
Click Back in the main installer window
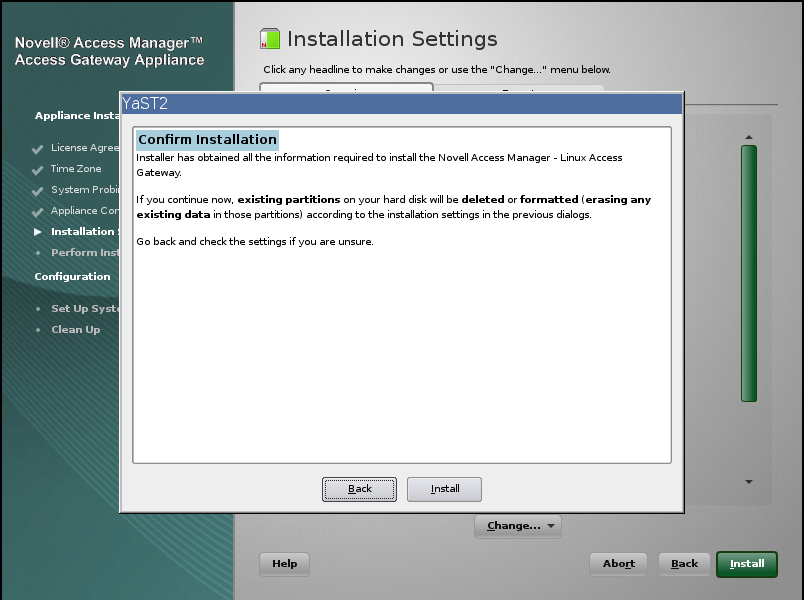pos(684,564)
